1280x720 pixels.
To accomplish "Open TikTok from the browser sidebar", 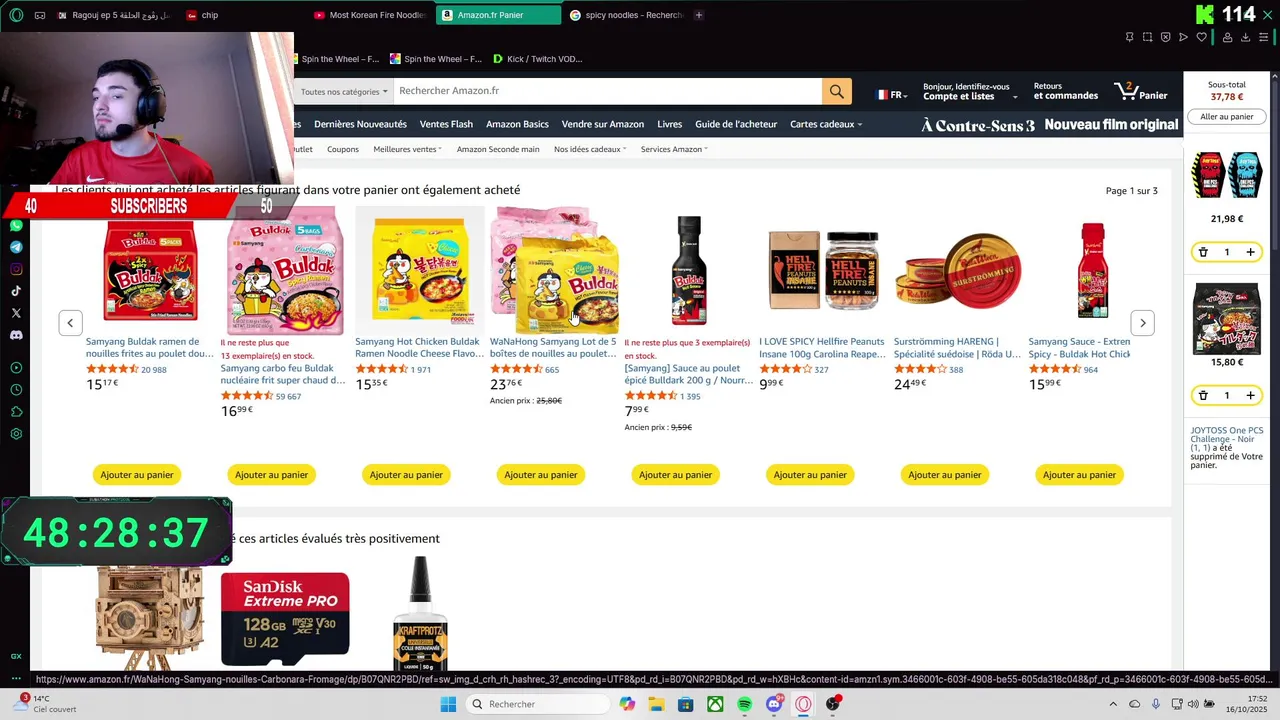I will coord(16,291).
